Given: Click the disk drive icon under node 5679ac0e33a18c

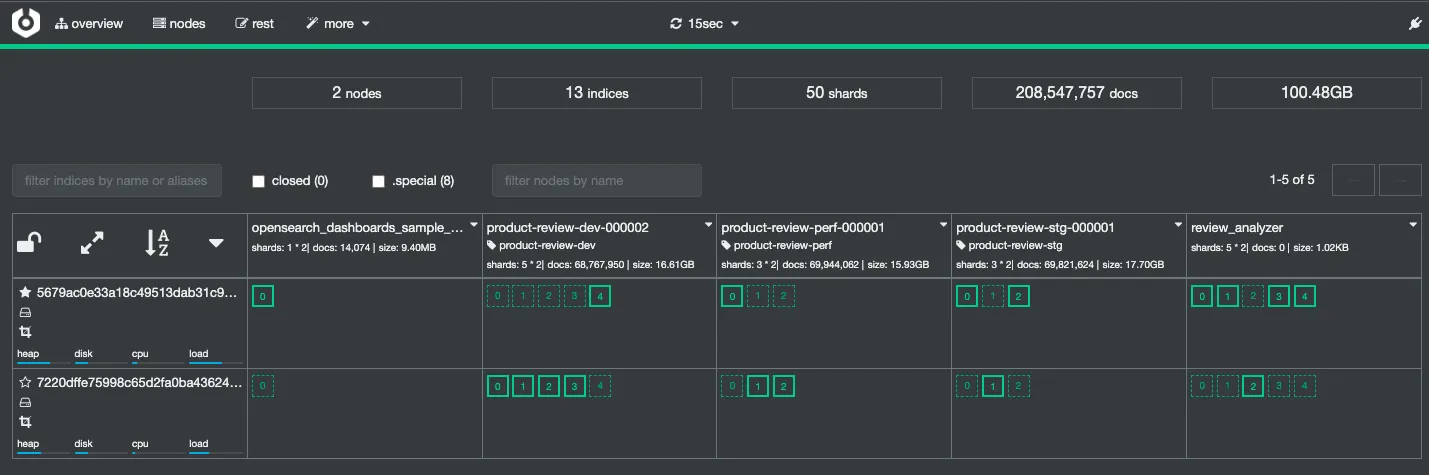Looking at the screenshot, I should click(25, 313).
